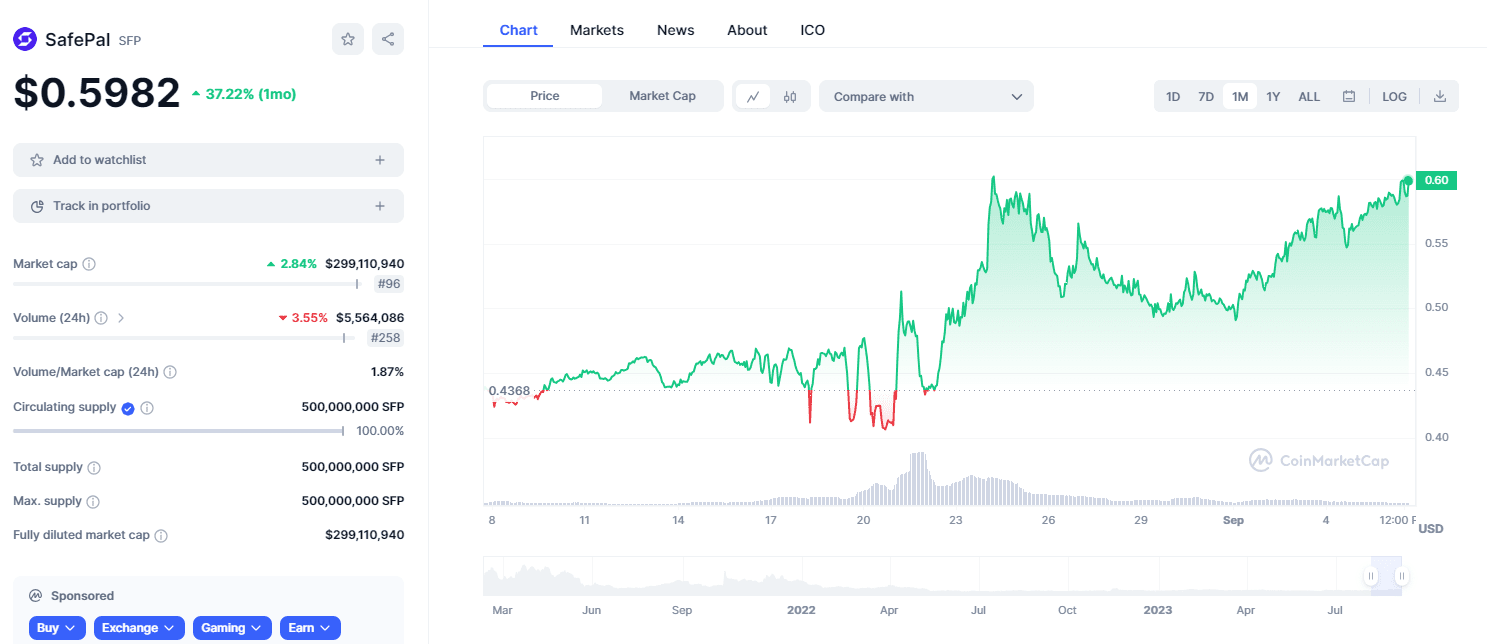This screenshot has width=1487, height=644.
Task: Click the star favorite icon
Action: point(348,39)
